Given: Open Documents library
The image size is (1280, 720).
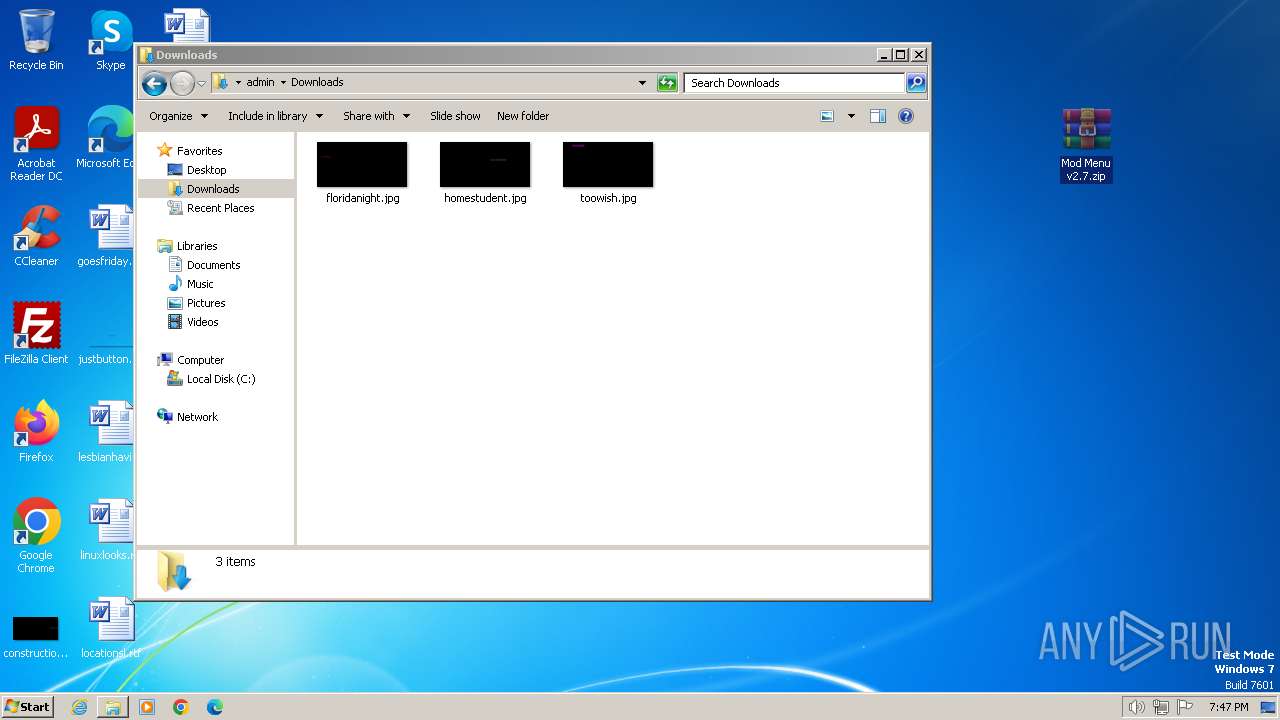Looking at the screenshot, I should coord(213,265).
